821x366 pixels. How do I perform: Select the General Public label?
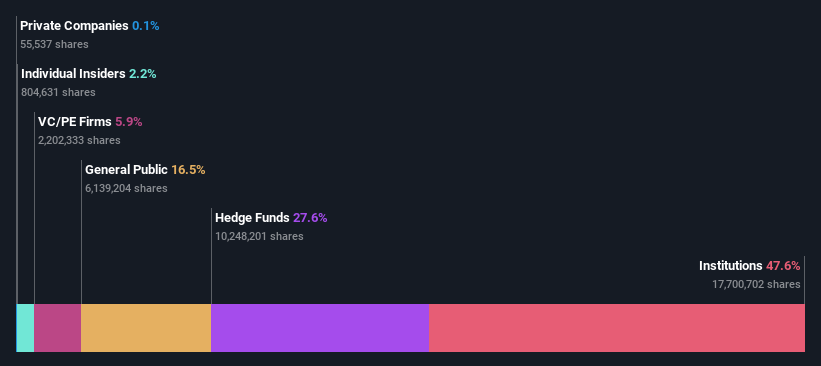click(x=127, y=170)
